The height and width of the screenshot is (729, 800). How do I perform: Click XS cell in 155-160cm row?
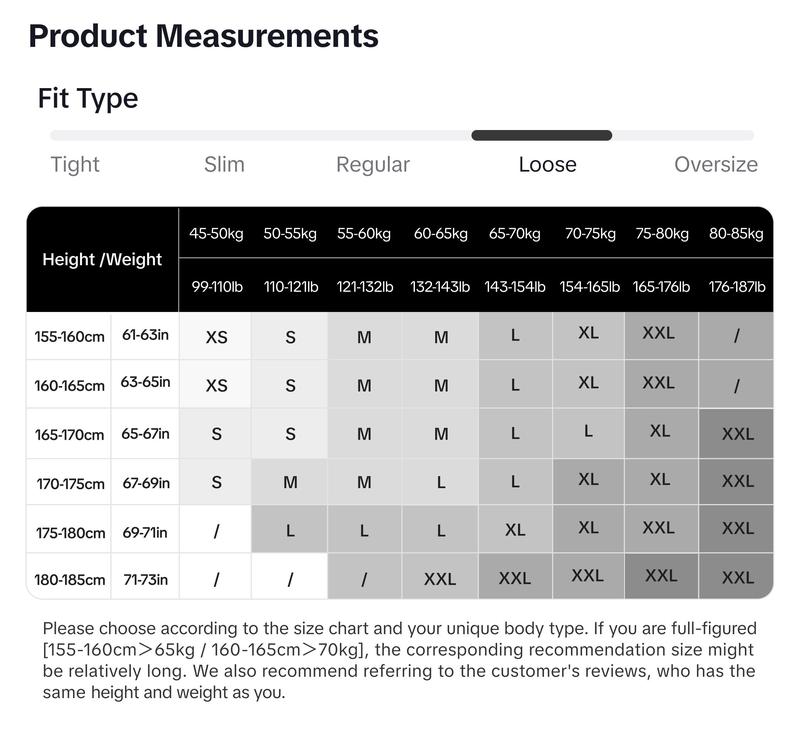tap(216, 337)
